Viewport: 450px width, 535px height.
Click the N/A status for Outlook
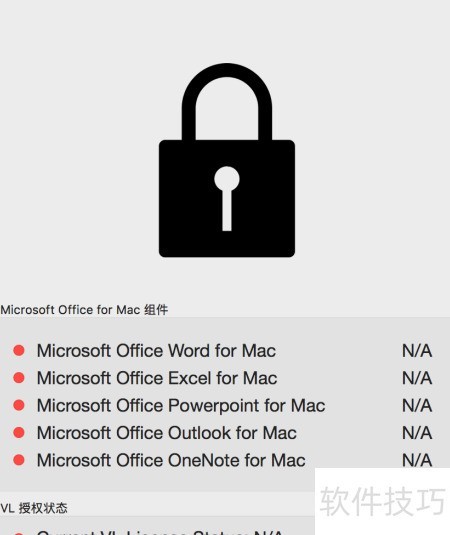417,433
